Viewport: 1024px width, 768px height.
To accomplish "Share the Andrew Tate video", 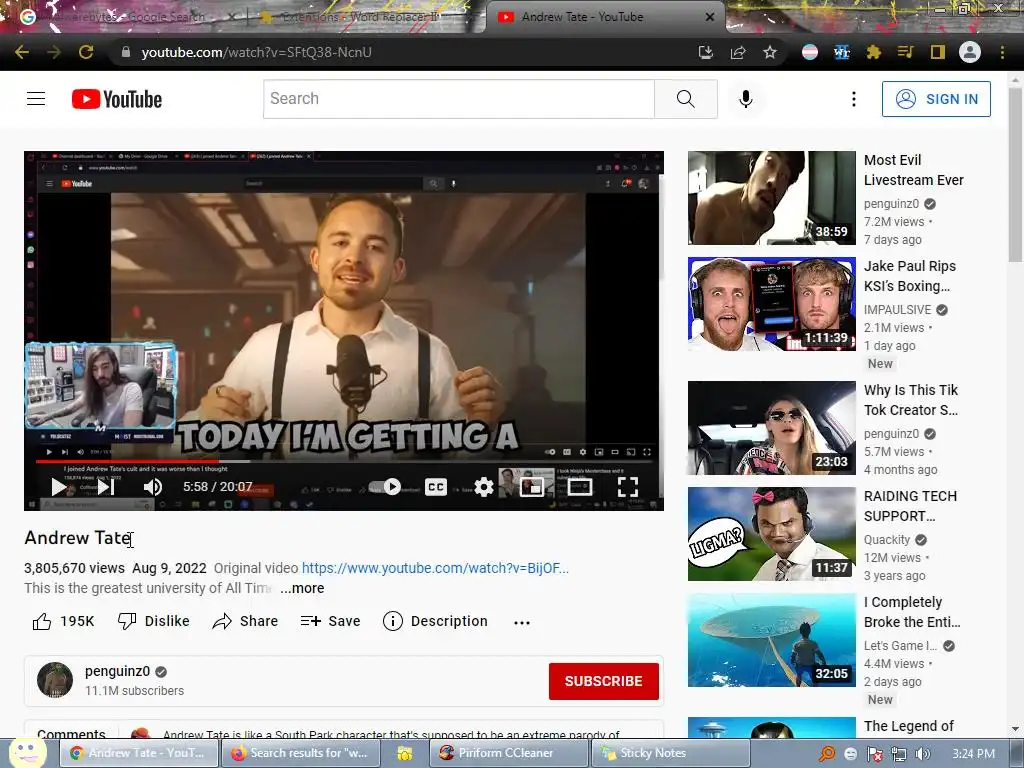I will pyautogui.click(x=245, y=621).
